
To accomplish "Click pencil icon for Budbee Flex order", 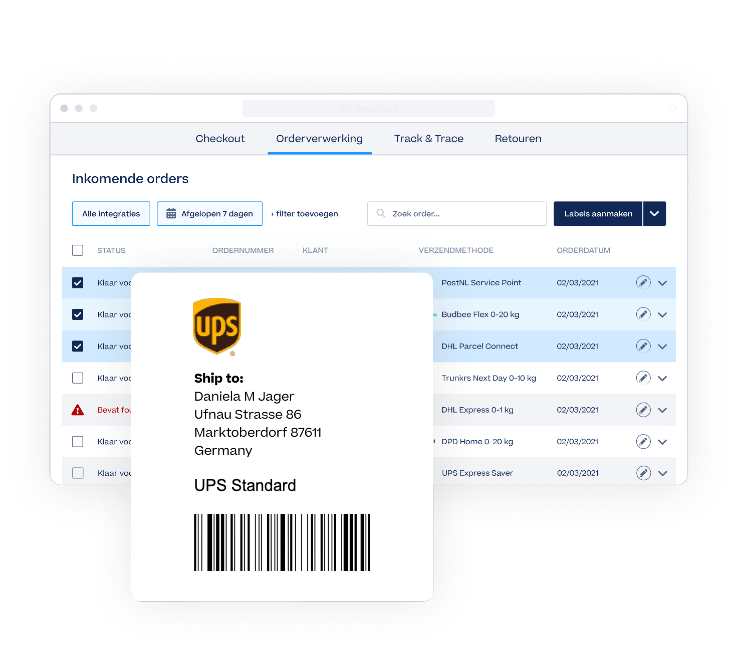I will pos(643,314).
